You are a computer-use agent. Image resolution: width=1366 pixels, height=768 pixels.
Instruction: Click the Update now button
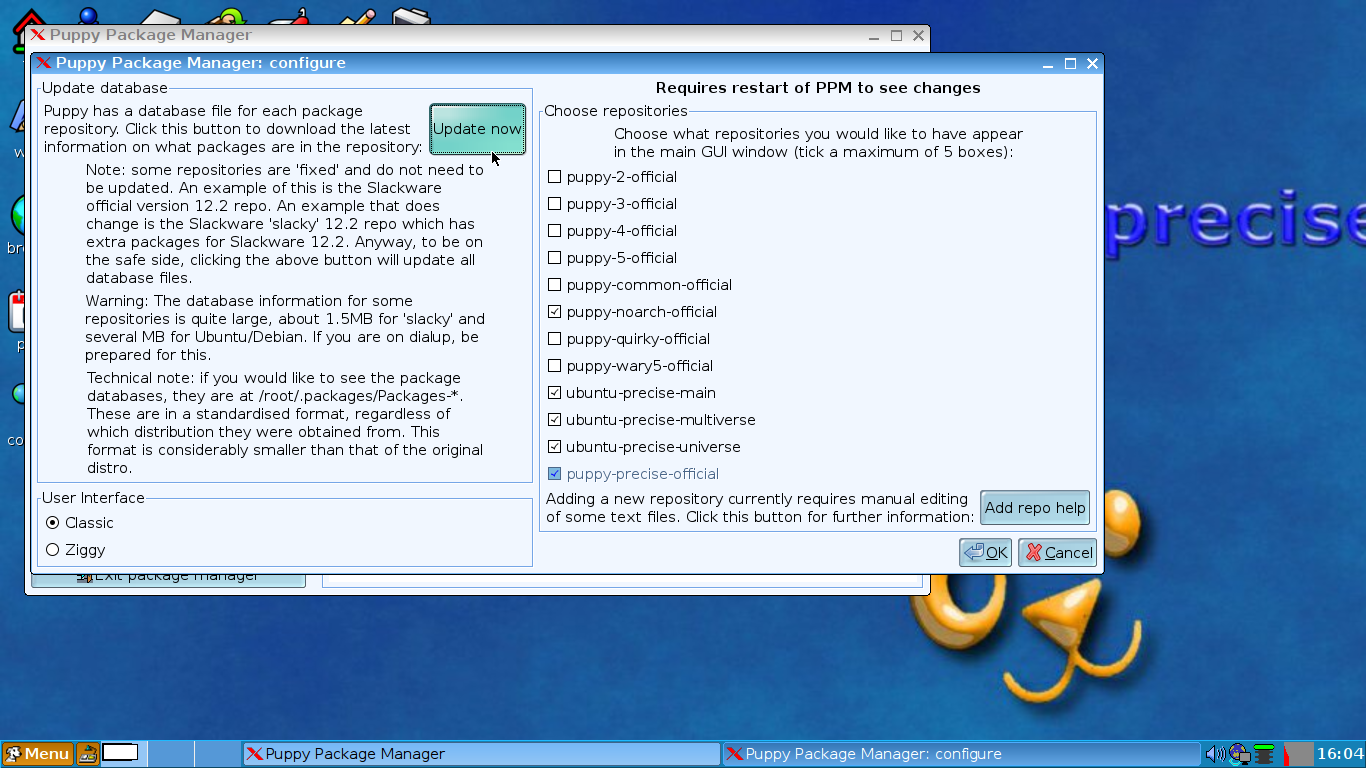(x=477, y=129)
